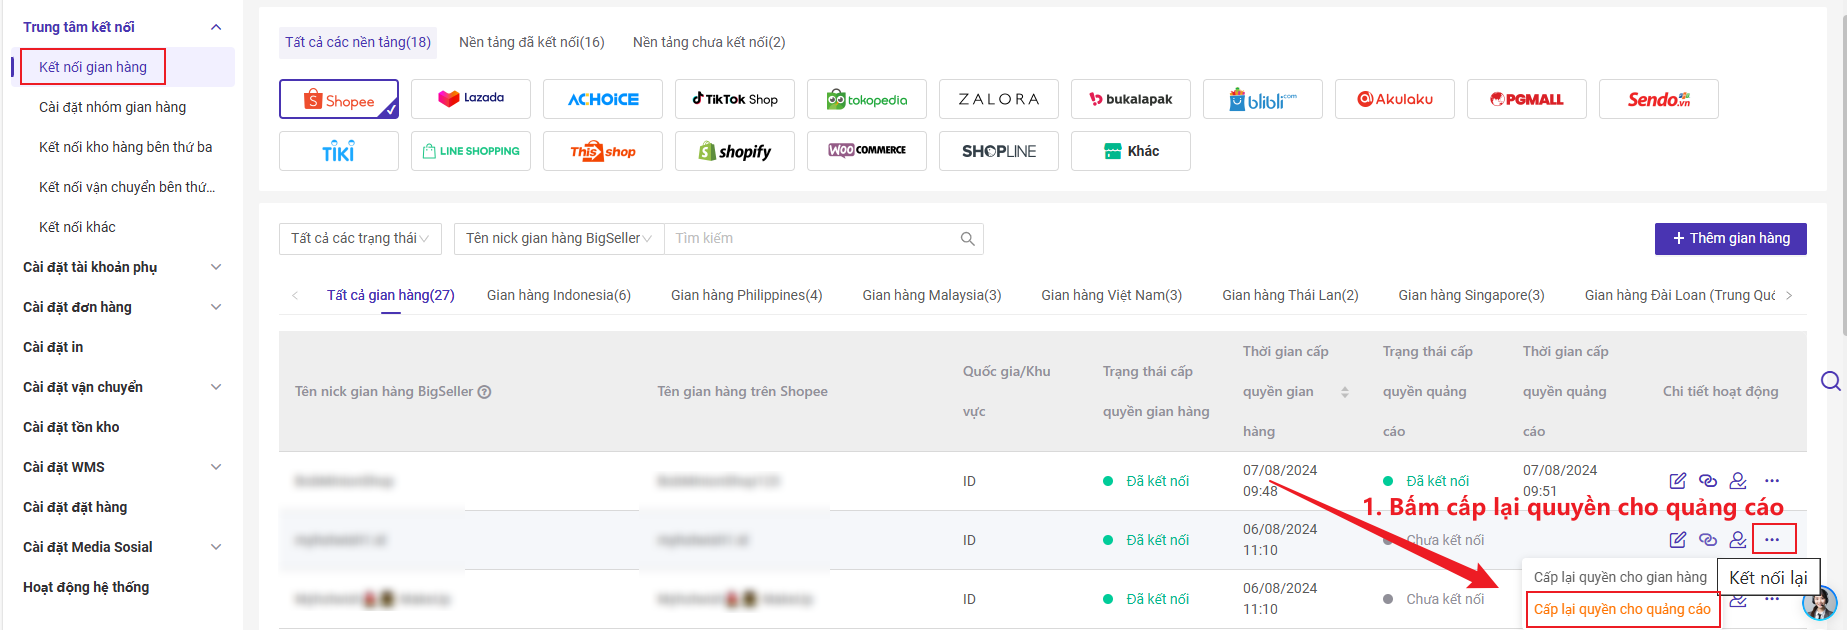The image size is (1847, 630).
Task: Select the Bukalapak platform
Action: (1131, 99)
